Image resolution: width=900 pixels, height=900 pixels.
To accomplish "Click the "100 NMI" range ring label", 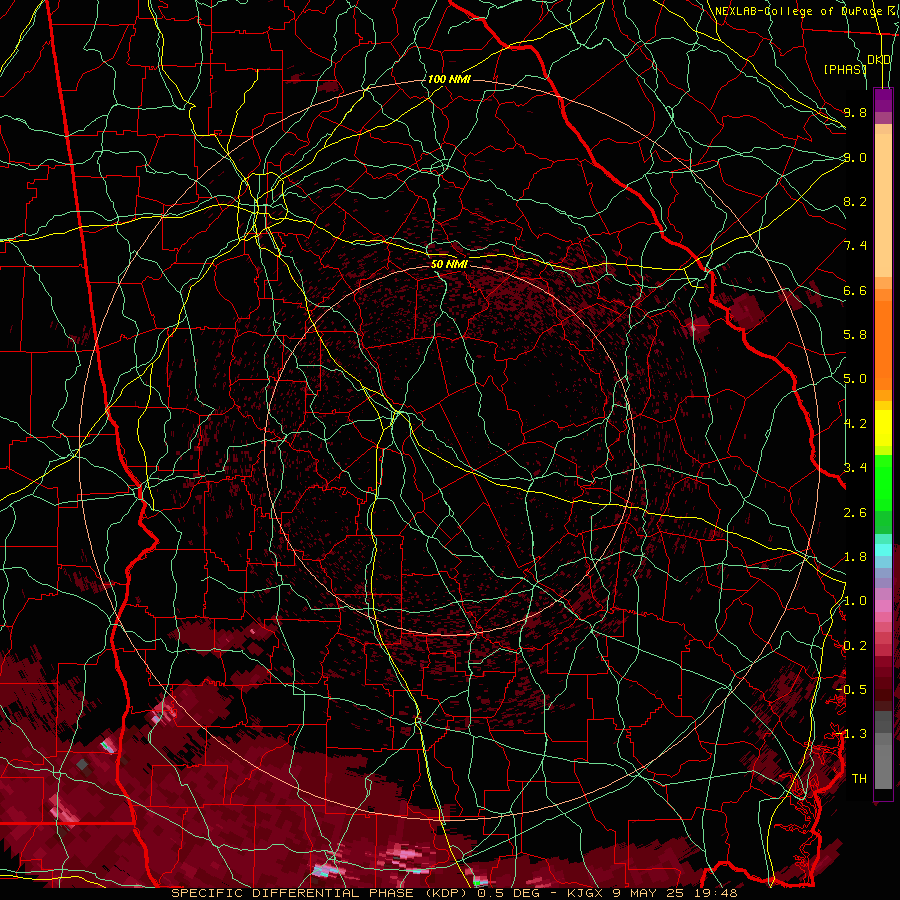I will coord(449,79).
